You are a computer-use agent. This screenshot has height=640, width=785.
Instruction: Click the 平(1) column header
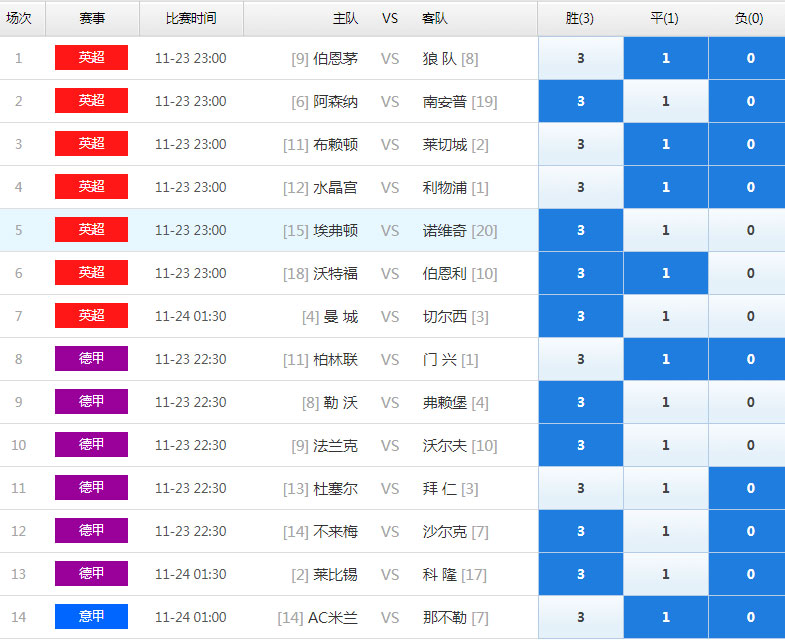[664, 19]
